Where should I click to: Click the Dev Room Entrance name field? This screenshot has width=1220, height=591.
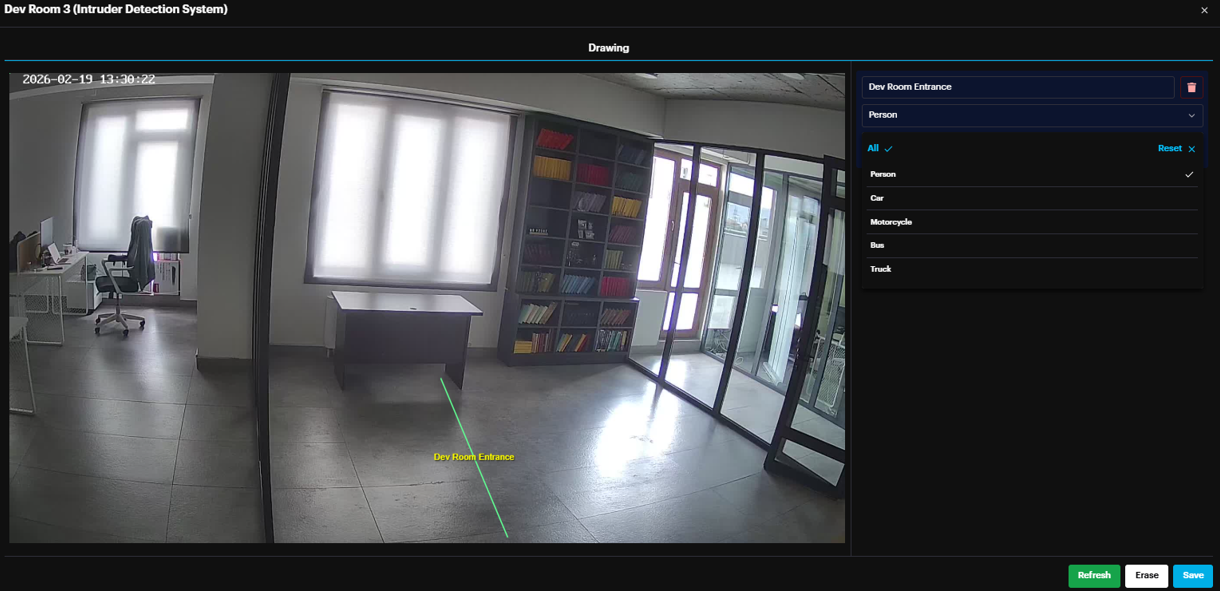1017,88
